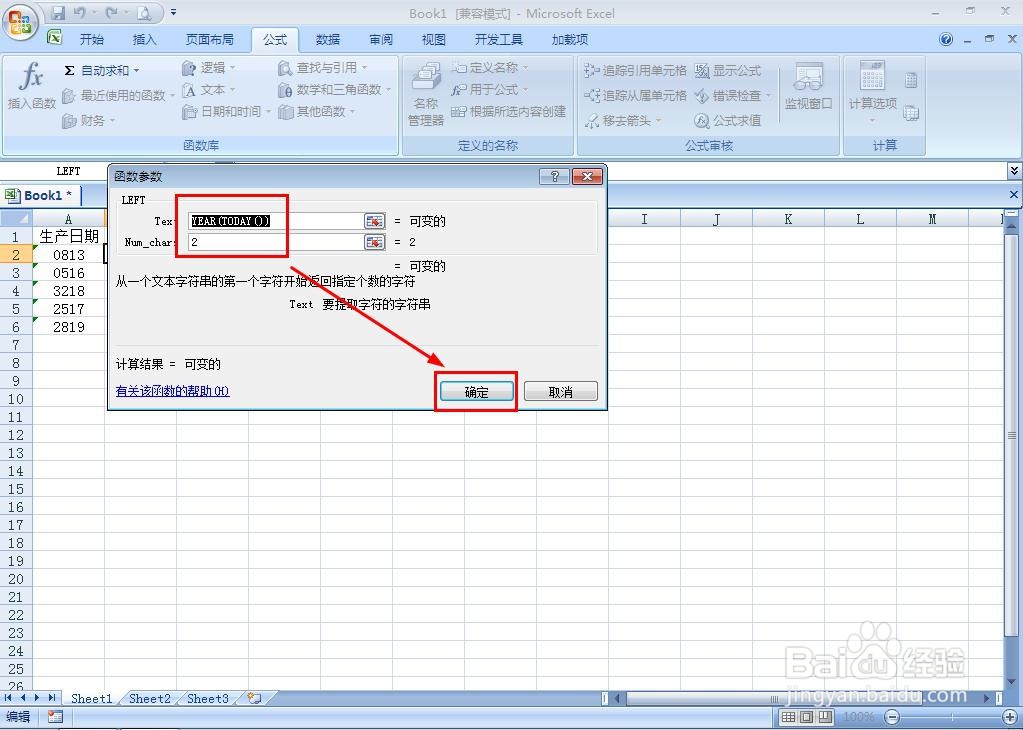The height and width of the screenshot is (730, 1023).
Task: Click Error Checking (错误检查)
Action: [x=732, y=96]
